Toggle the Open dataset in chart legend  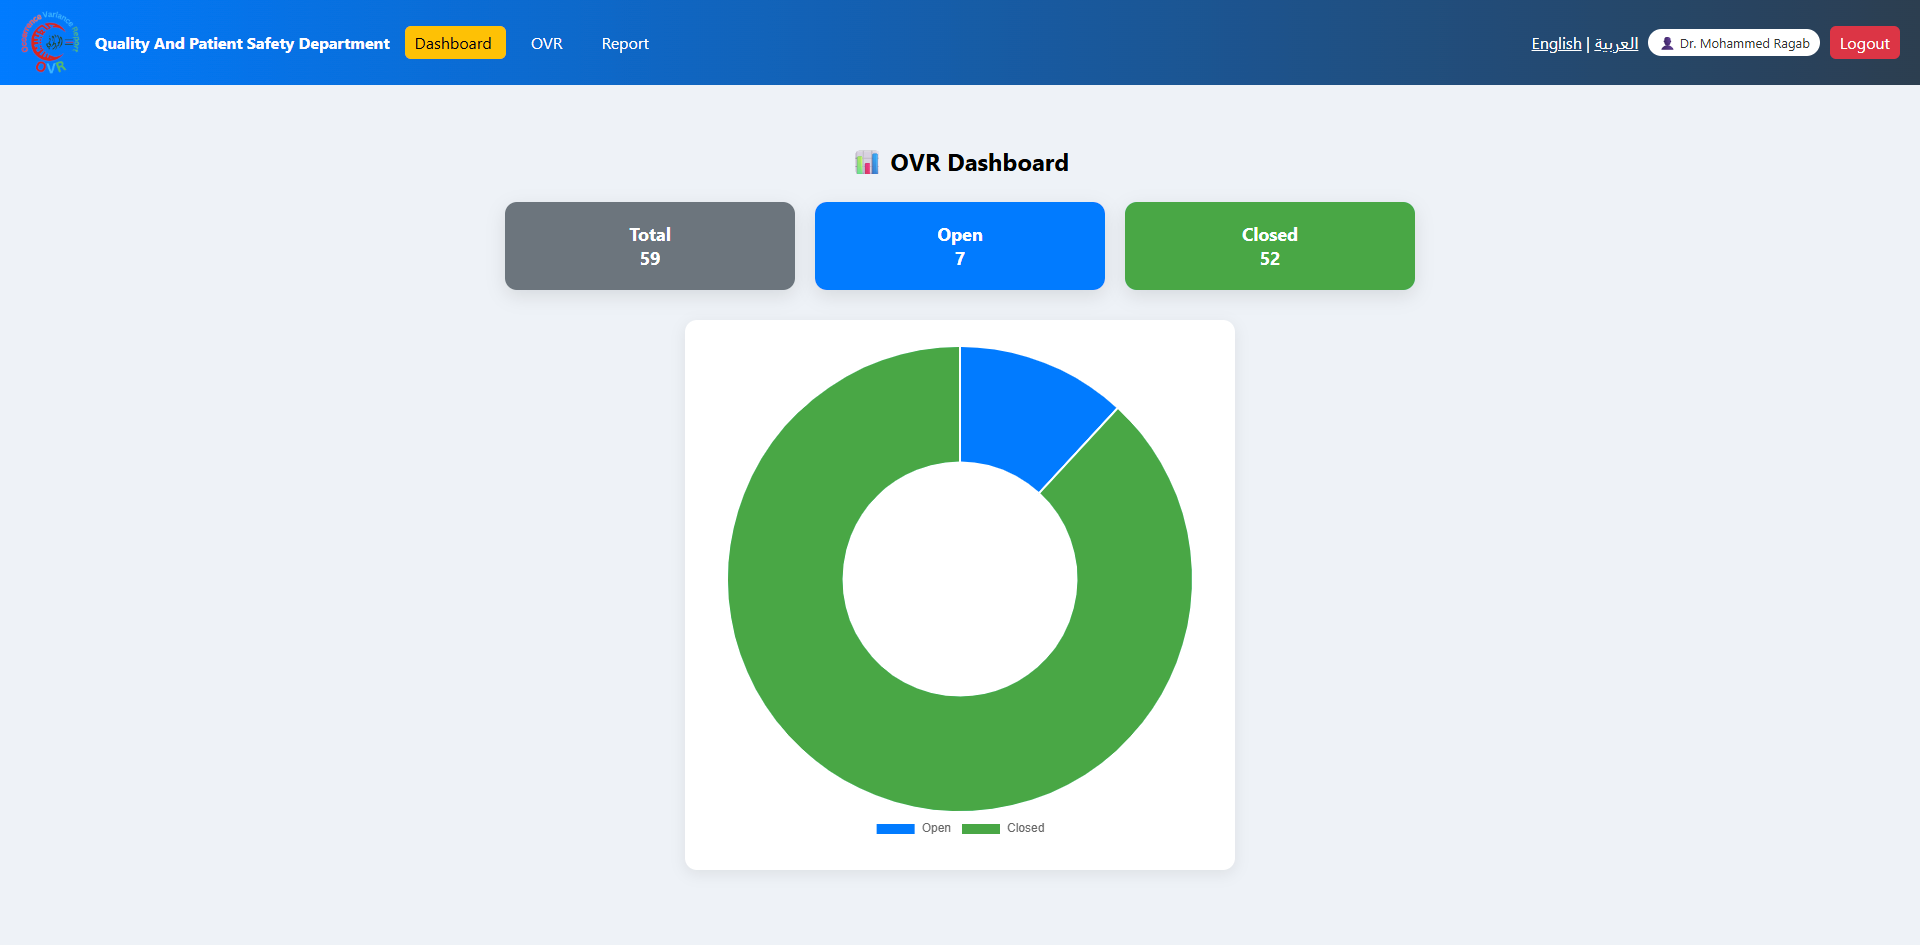coord(914,828)
